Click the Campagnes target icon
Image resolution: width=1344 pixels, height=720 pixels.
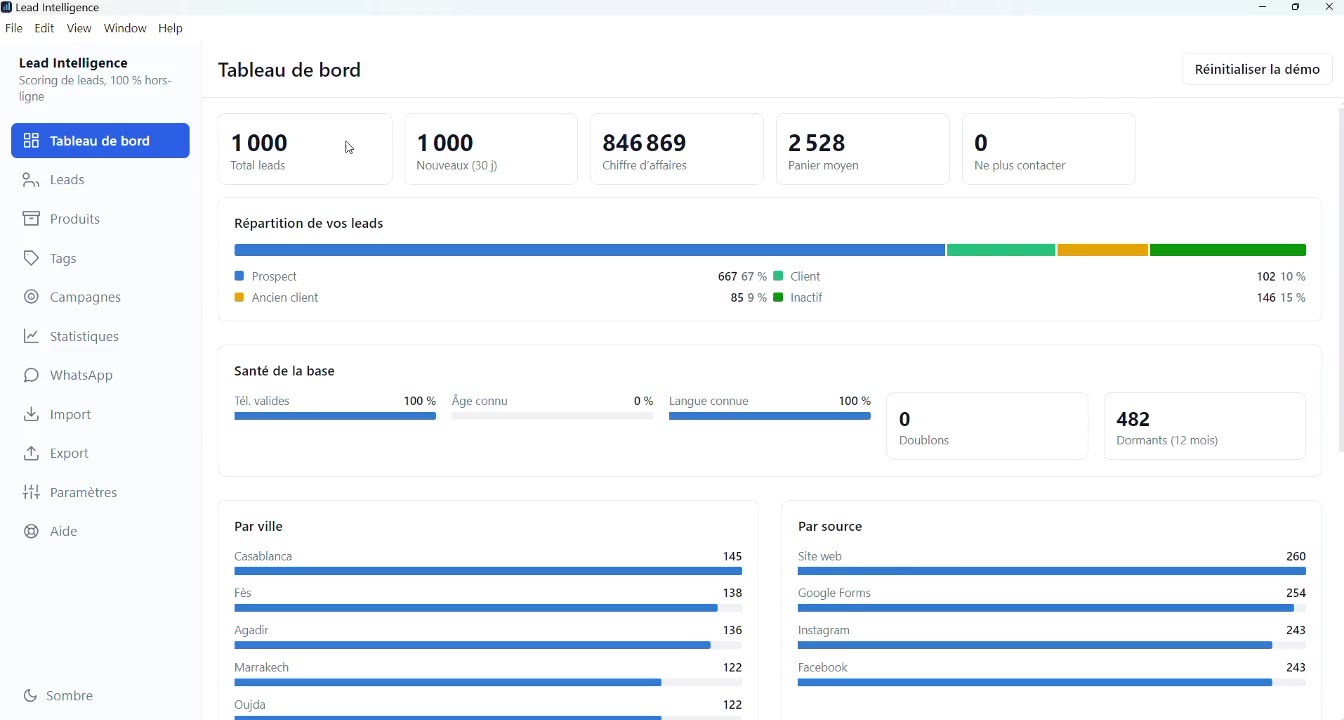tap(31, 297)
